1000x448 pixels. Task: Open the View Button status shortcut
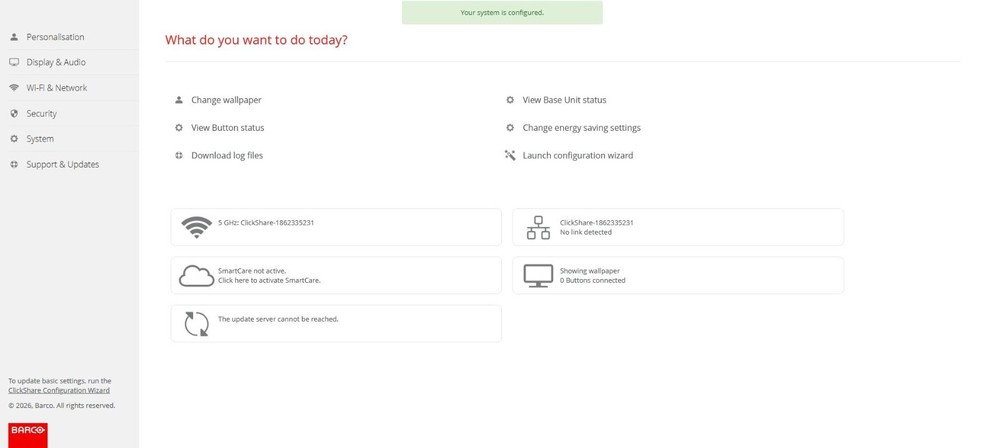(227, 128)
